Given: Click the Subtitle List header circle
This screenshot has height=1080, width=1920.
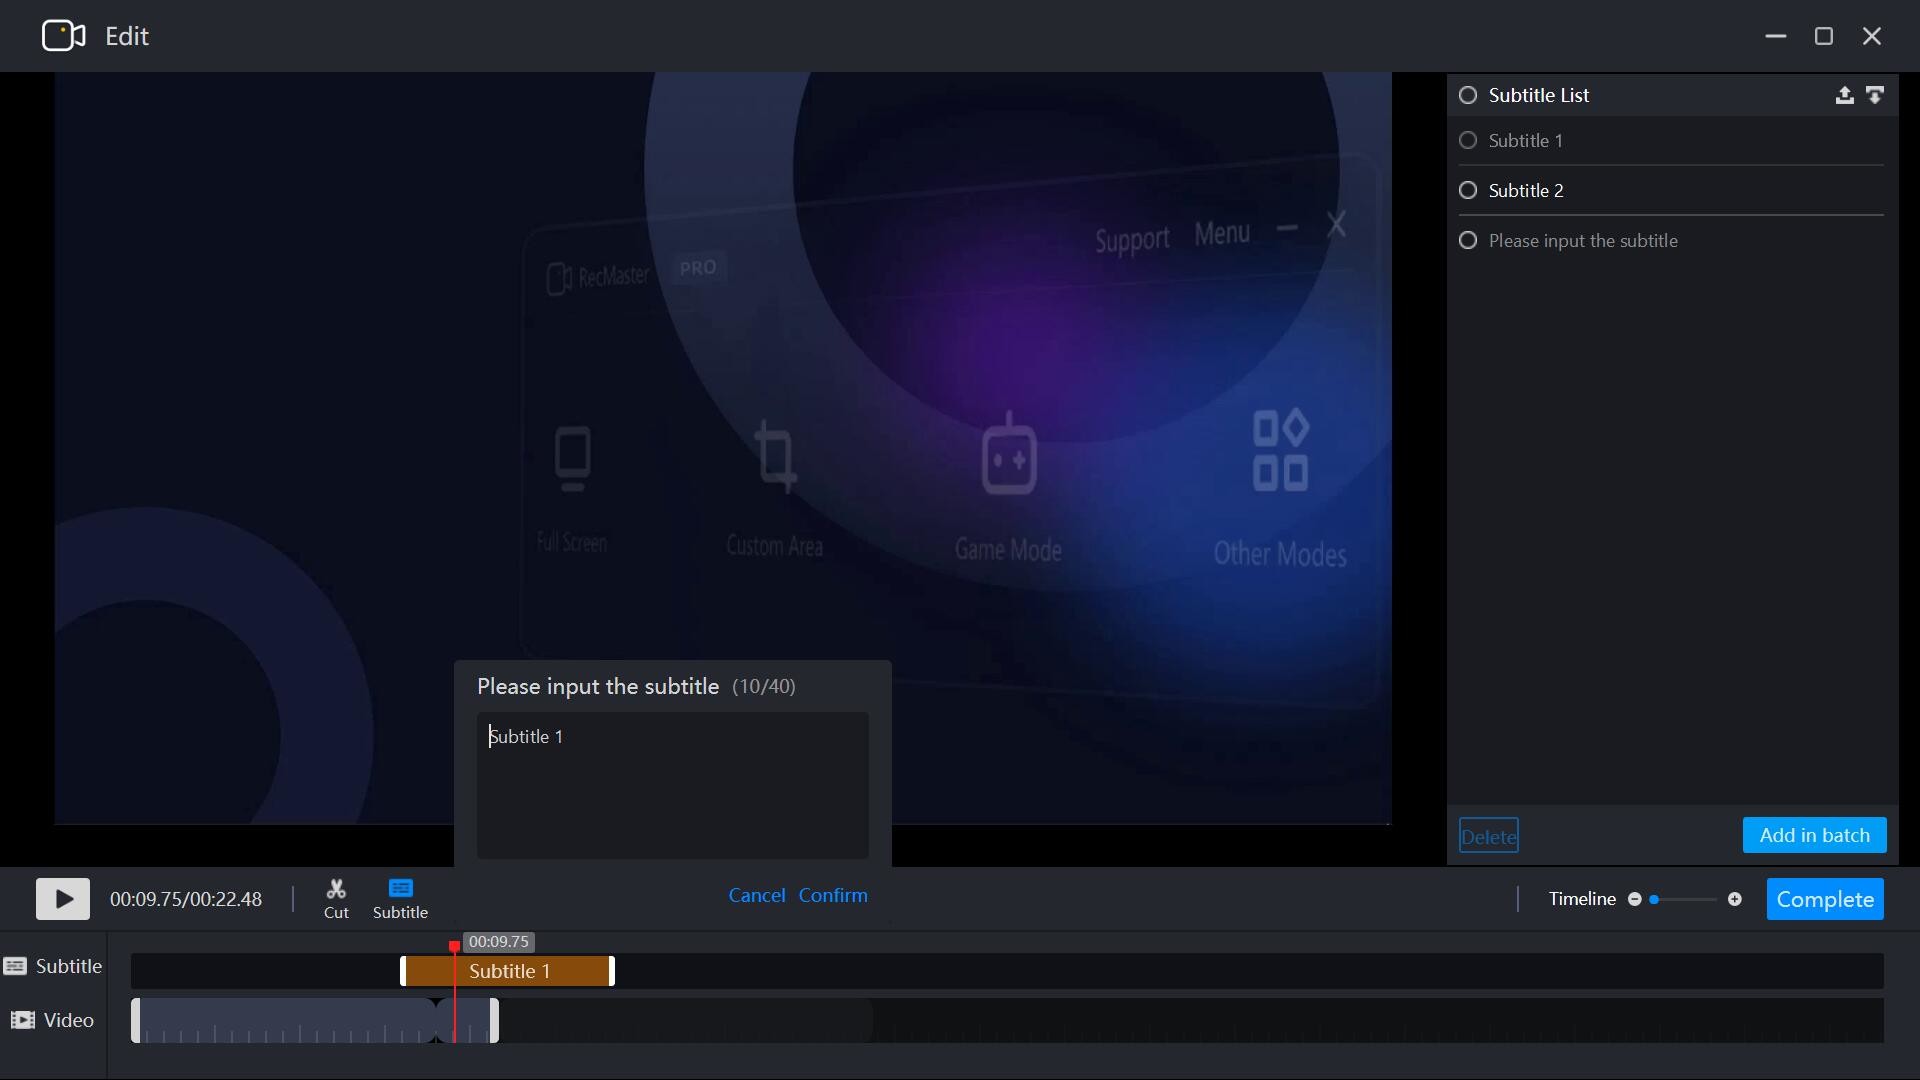Looking at the screenshot, I should point(1467,94).
